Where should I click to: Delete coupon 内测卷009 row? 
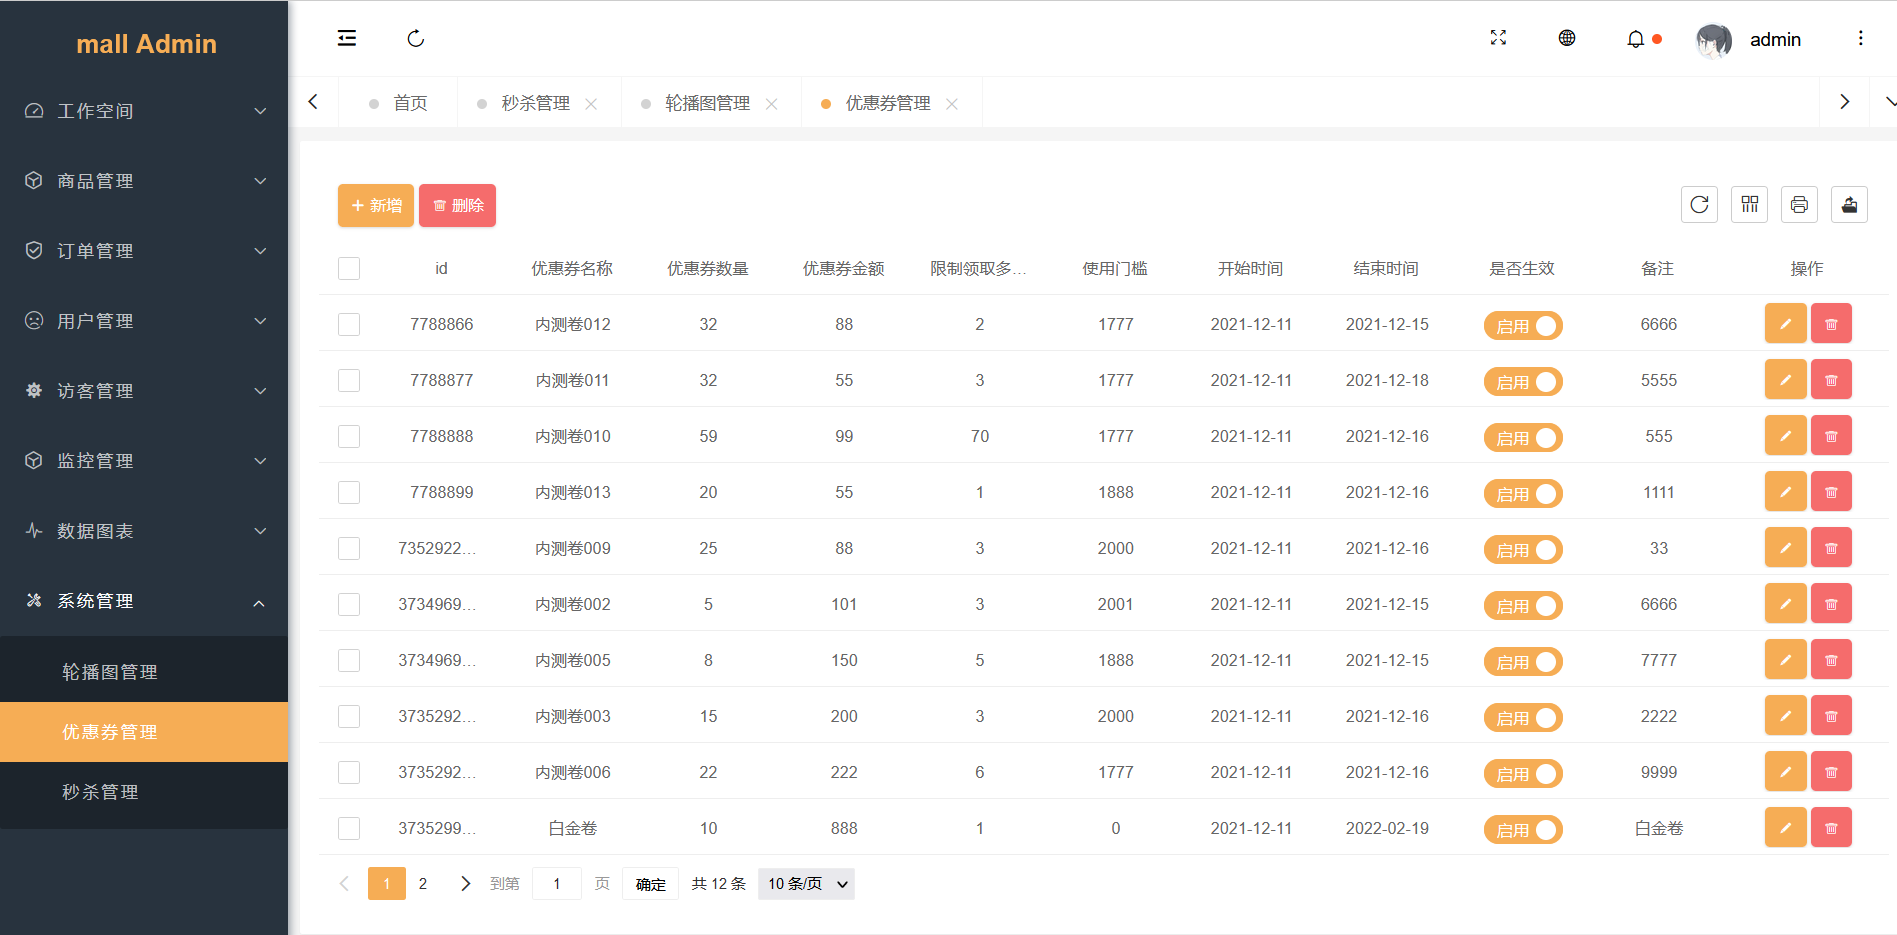point(1832,547)
